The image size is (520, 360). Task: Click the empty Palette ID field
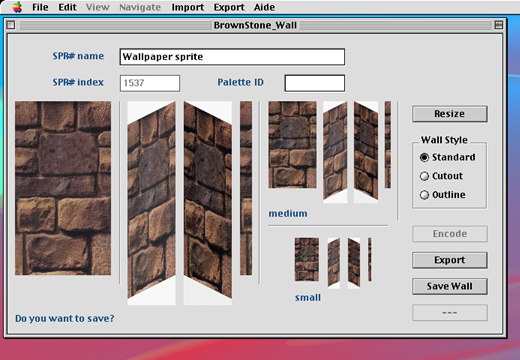[315, 83]
